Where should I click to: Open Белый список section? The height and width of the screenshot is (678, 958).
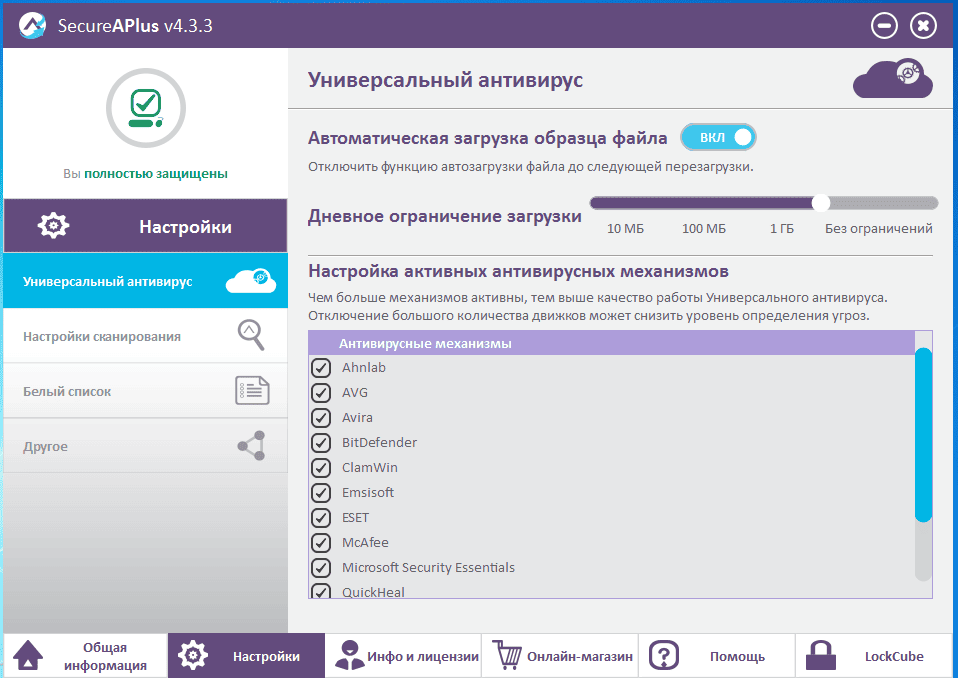145,391
